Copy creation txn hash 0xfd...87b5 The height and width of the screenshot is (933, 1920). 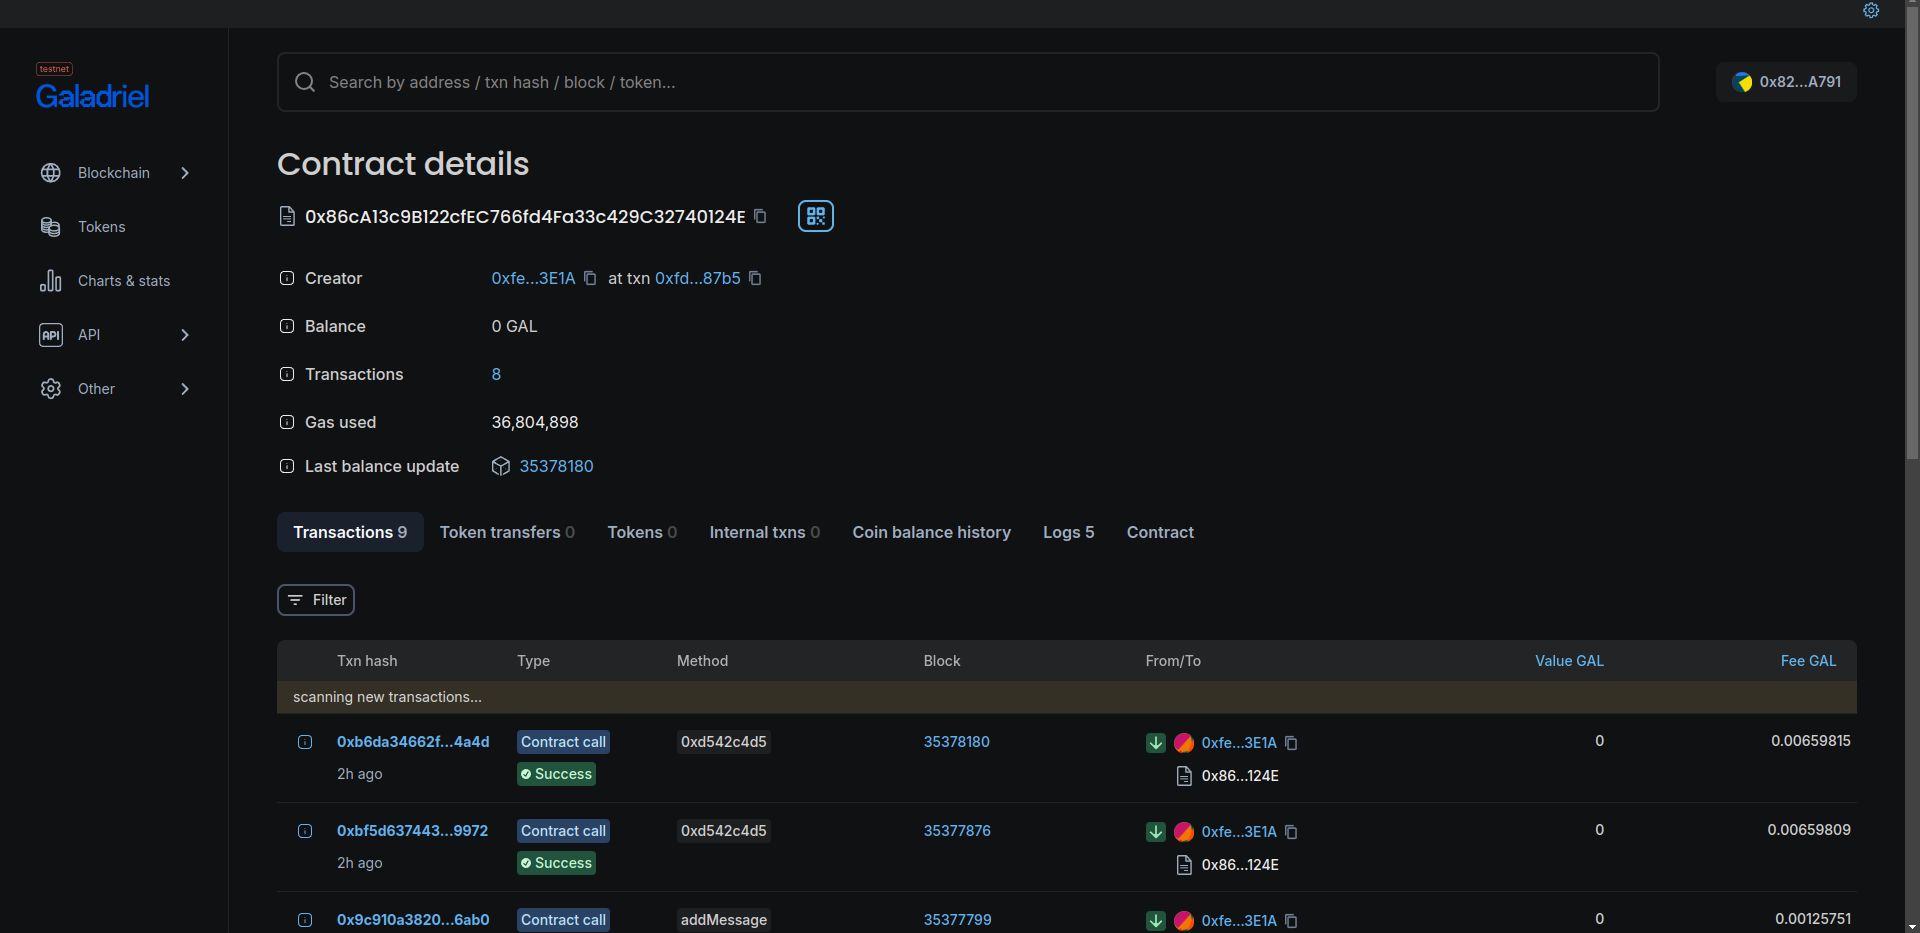coord(755,278)
